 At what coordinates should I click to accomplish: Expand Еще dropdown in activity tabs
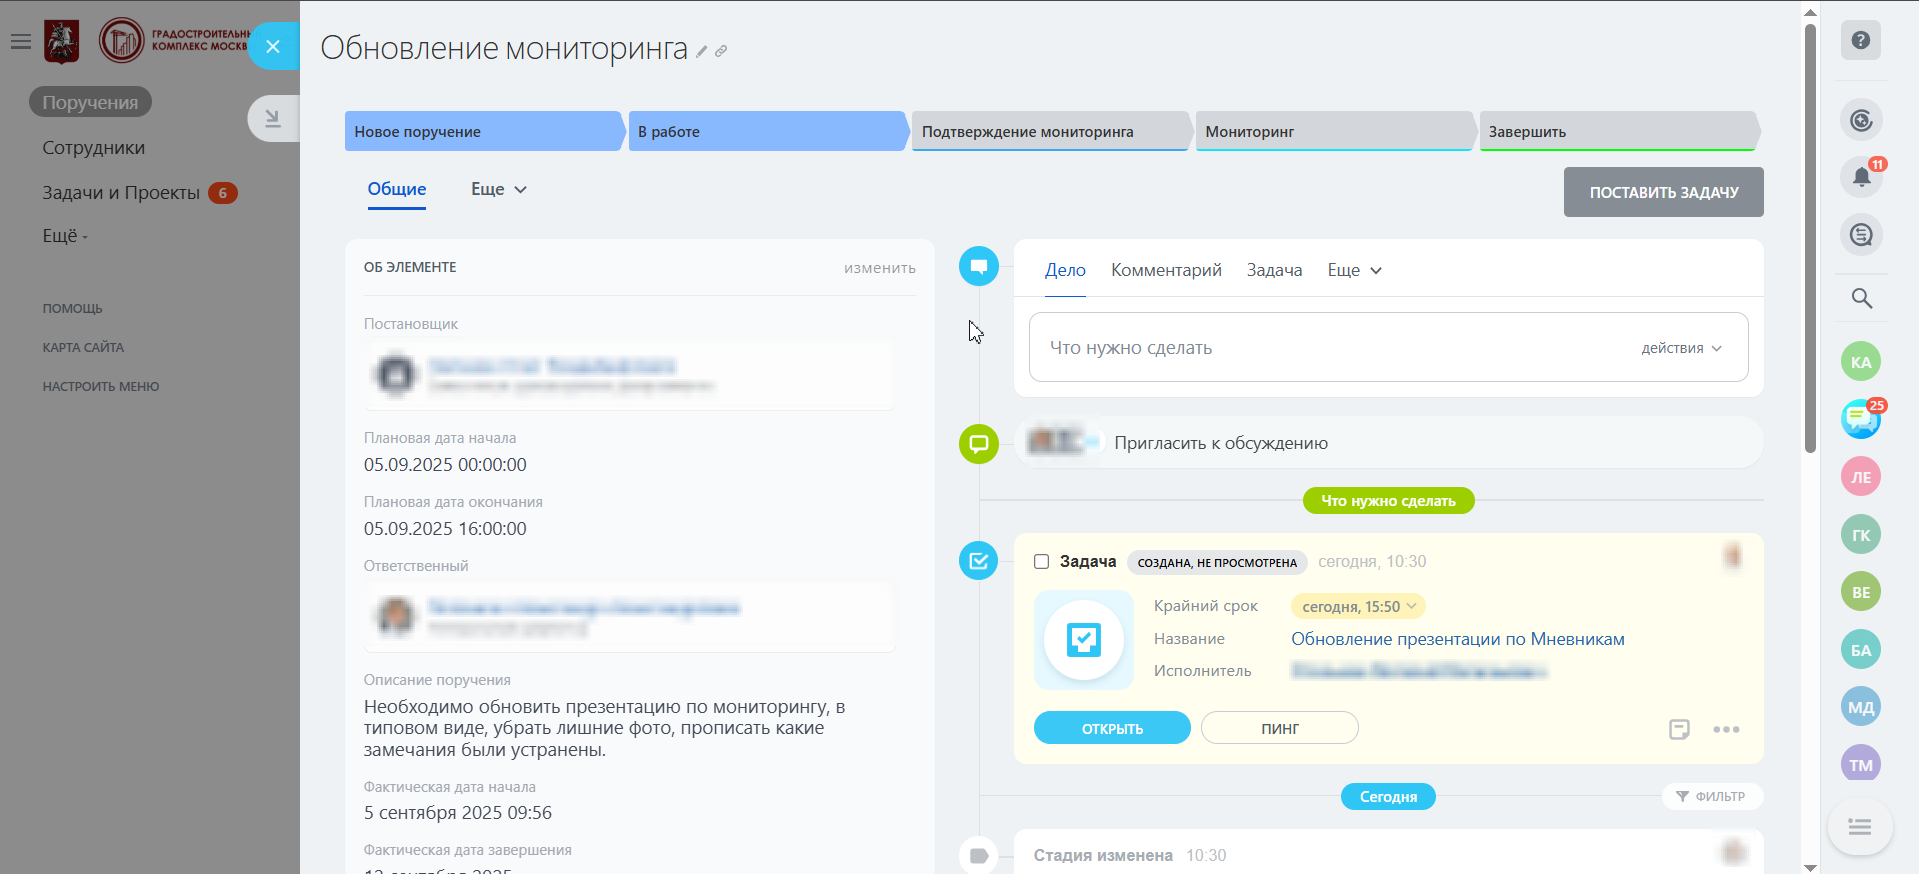[1354, 270]
